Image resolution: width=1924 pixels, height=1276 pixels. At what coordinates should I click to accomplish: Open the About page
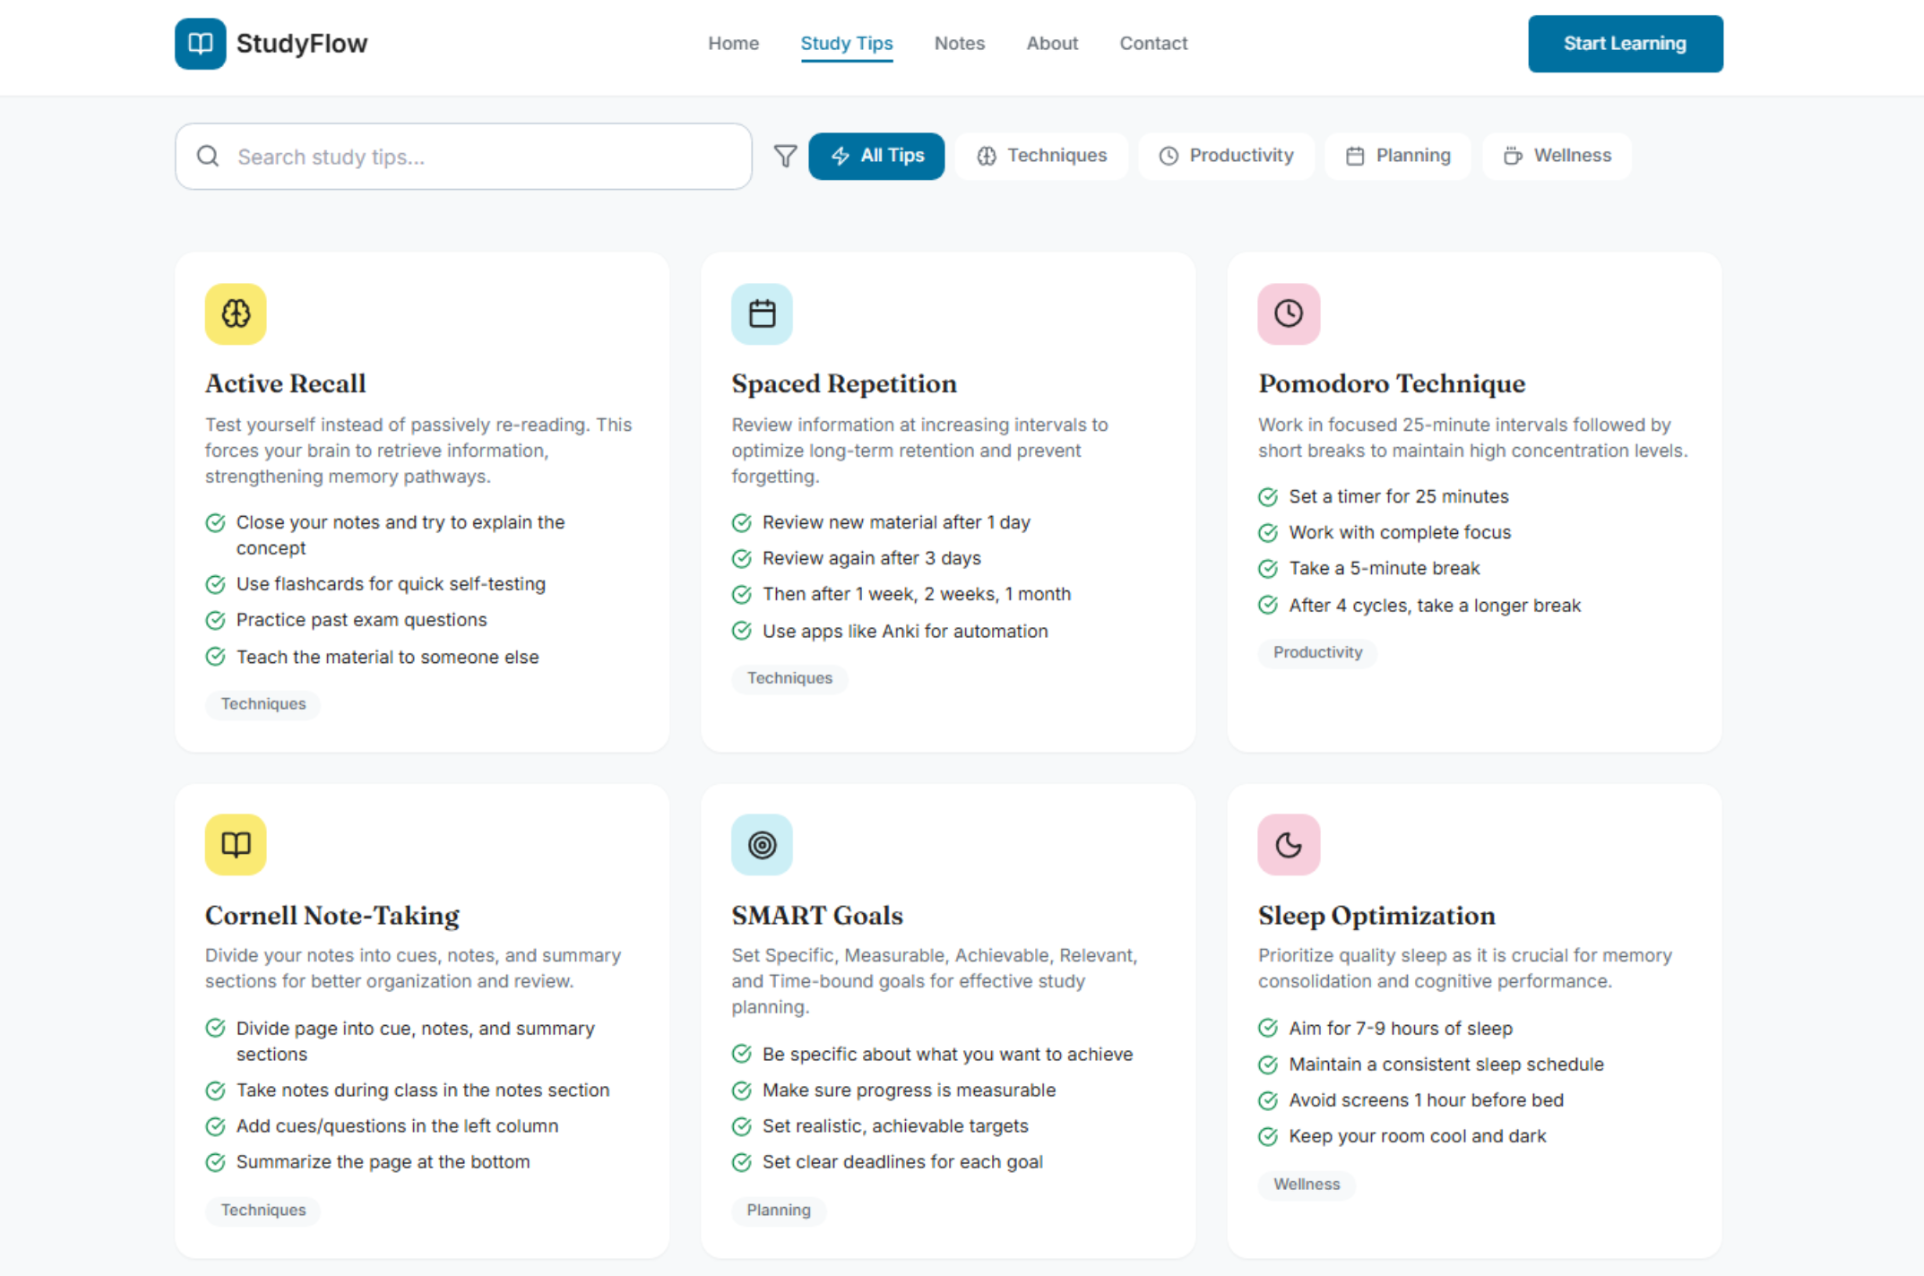1052,43
